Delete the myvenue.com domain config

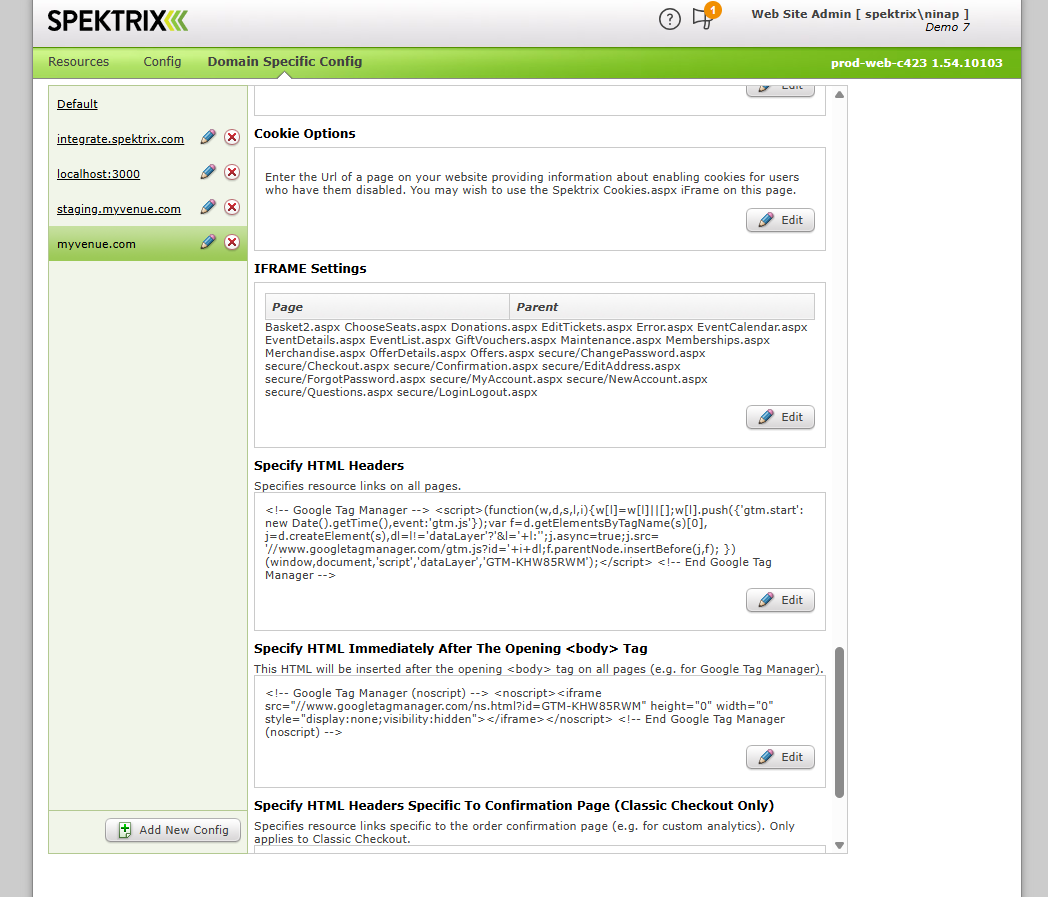pyautogui.click(x=232, y=242)
